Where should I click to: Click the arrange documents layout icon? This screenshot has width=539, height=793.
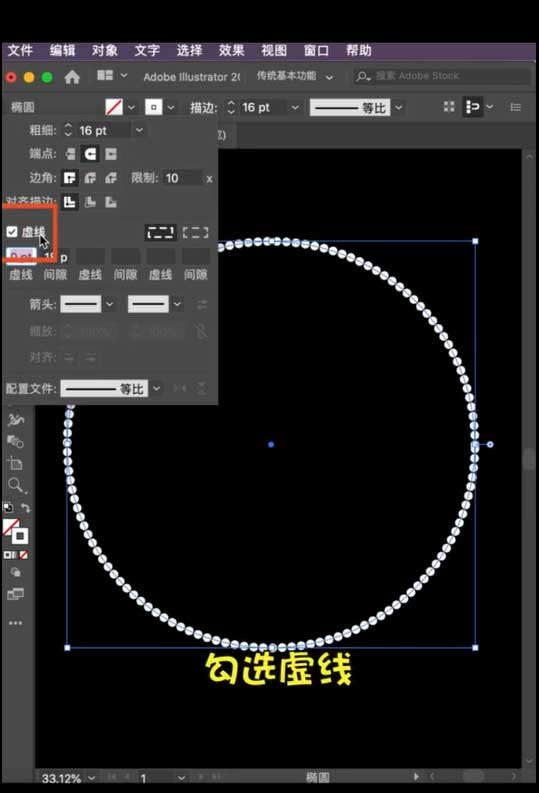[x=105, y=75]
